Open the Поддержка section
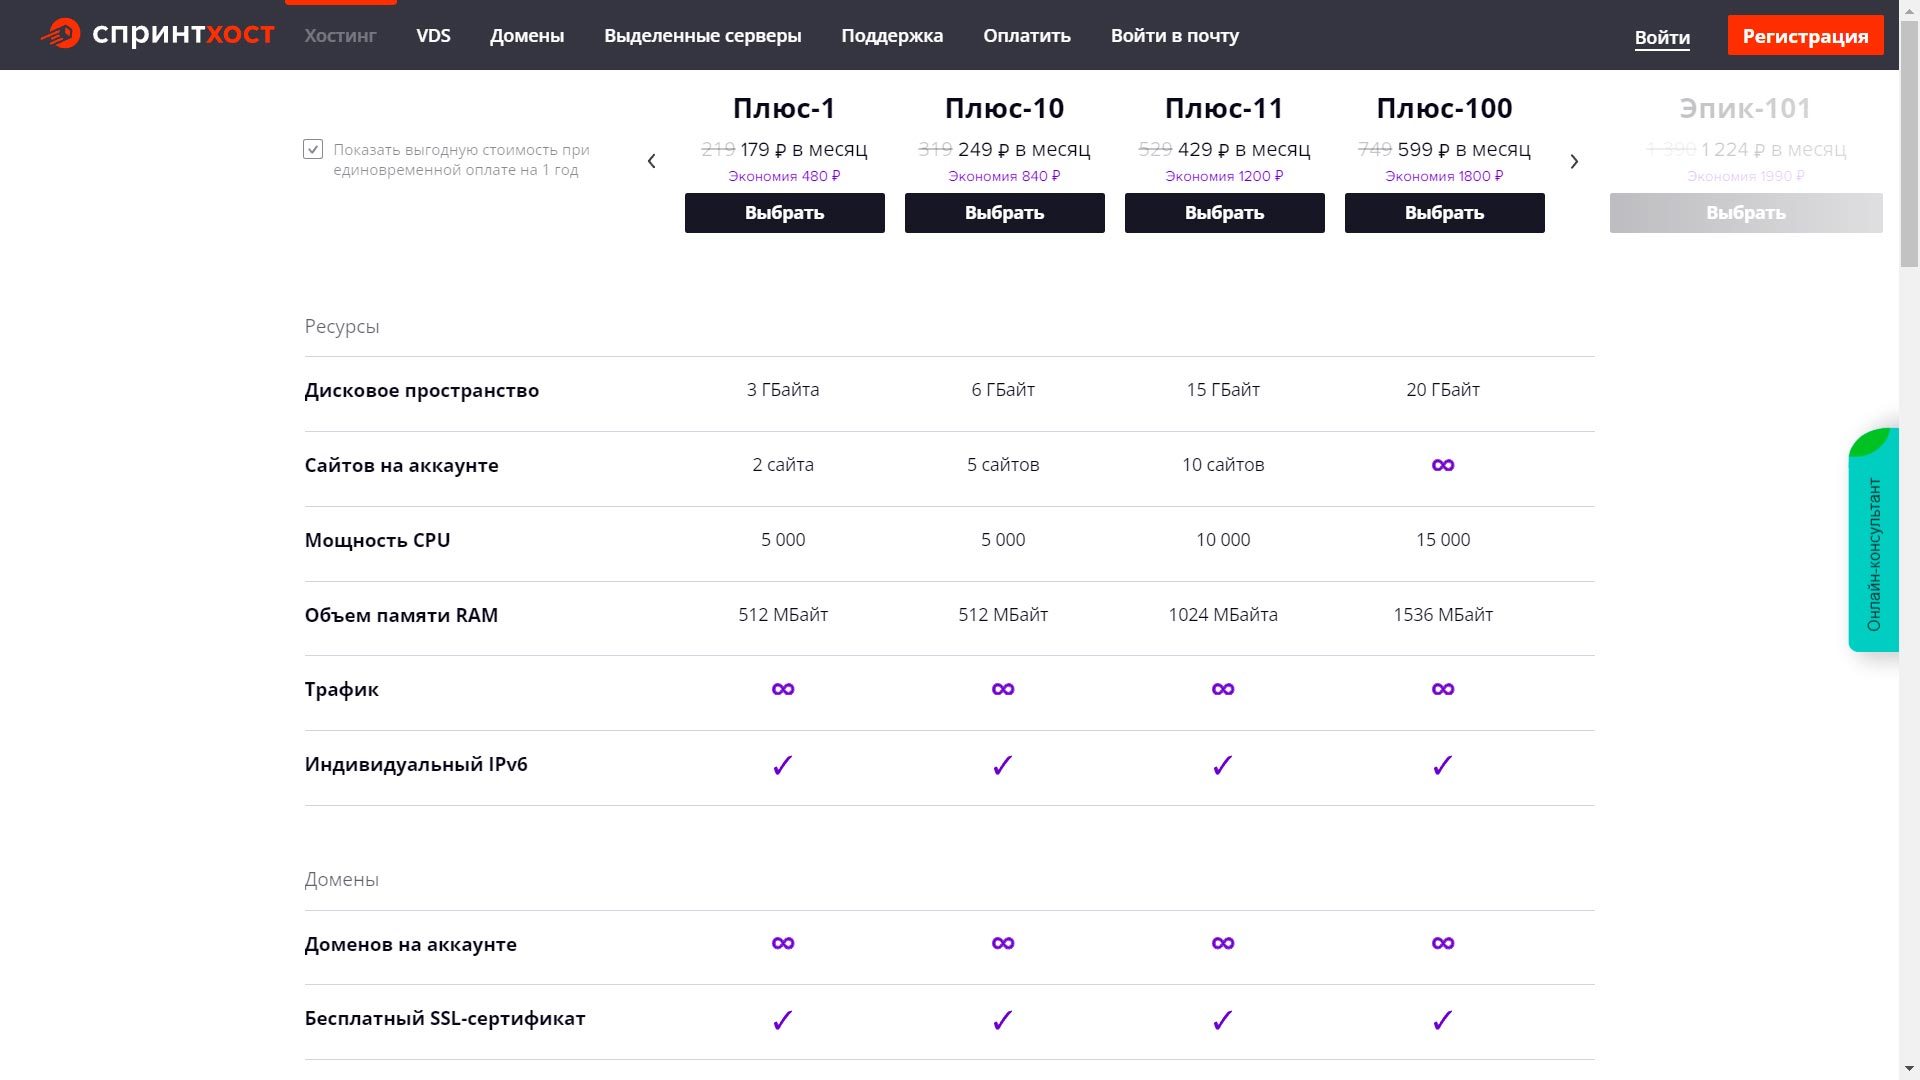1920x1080 pixels. (x=892, y=36)
